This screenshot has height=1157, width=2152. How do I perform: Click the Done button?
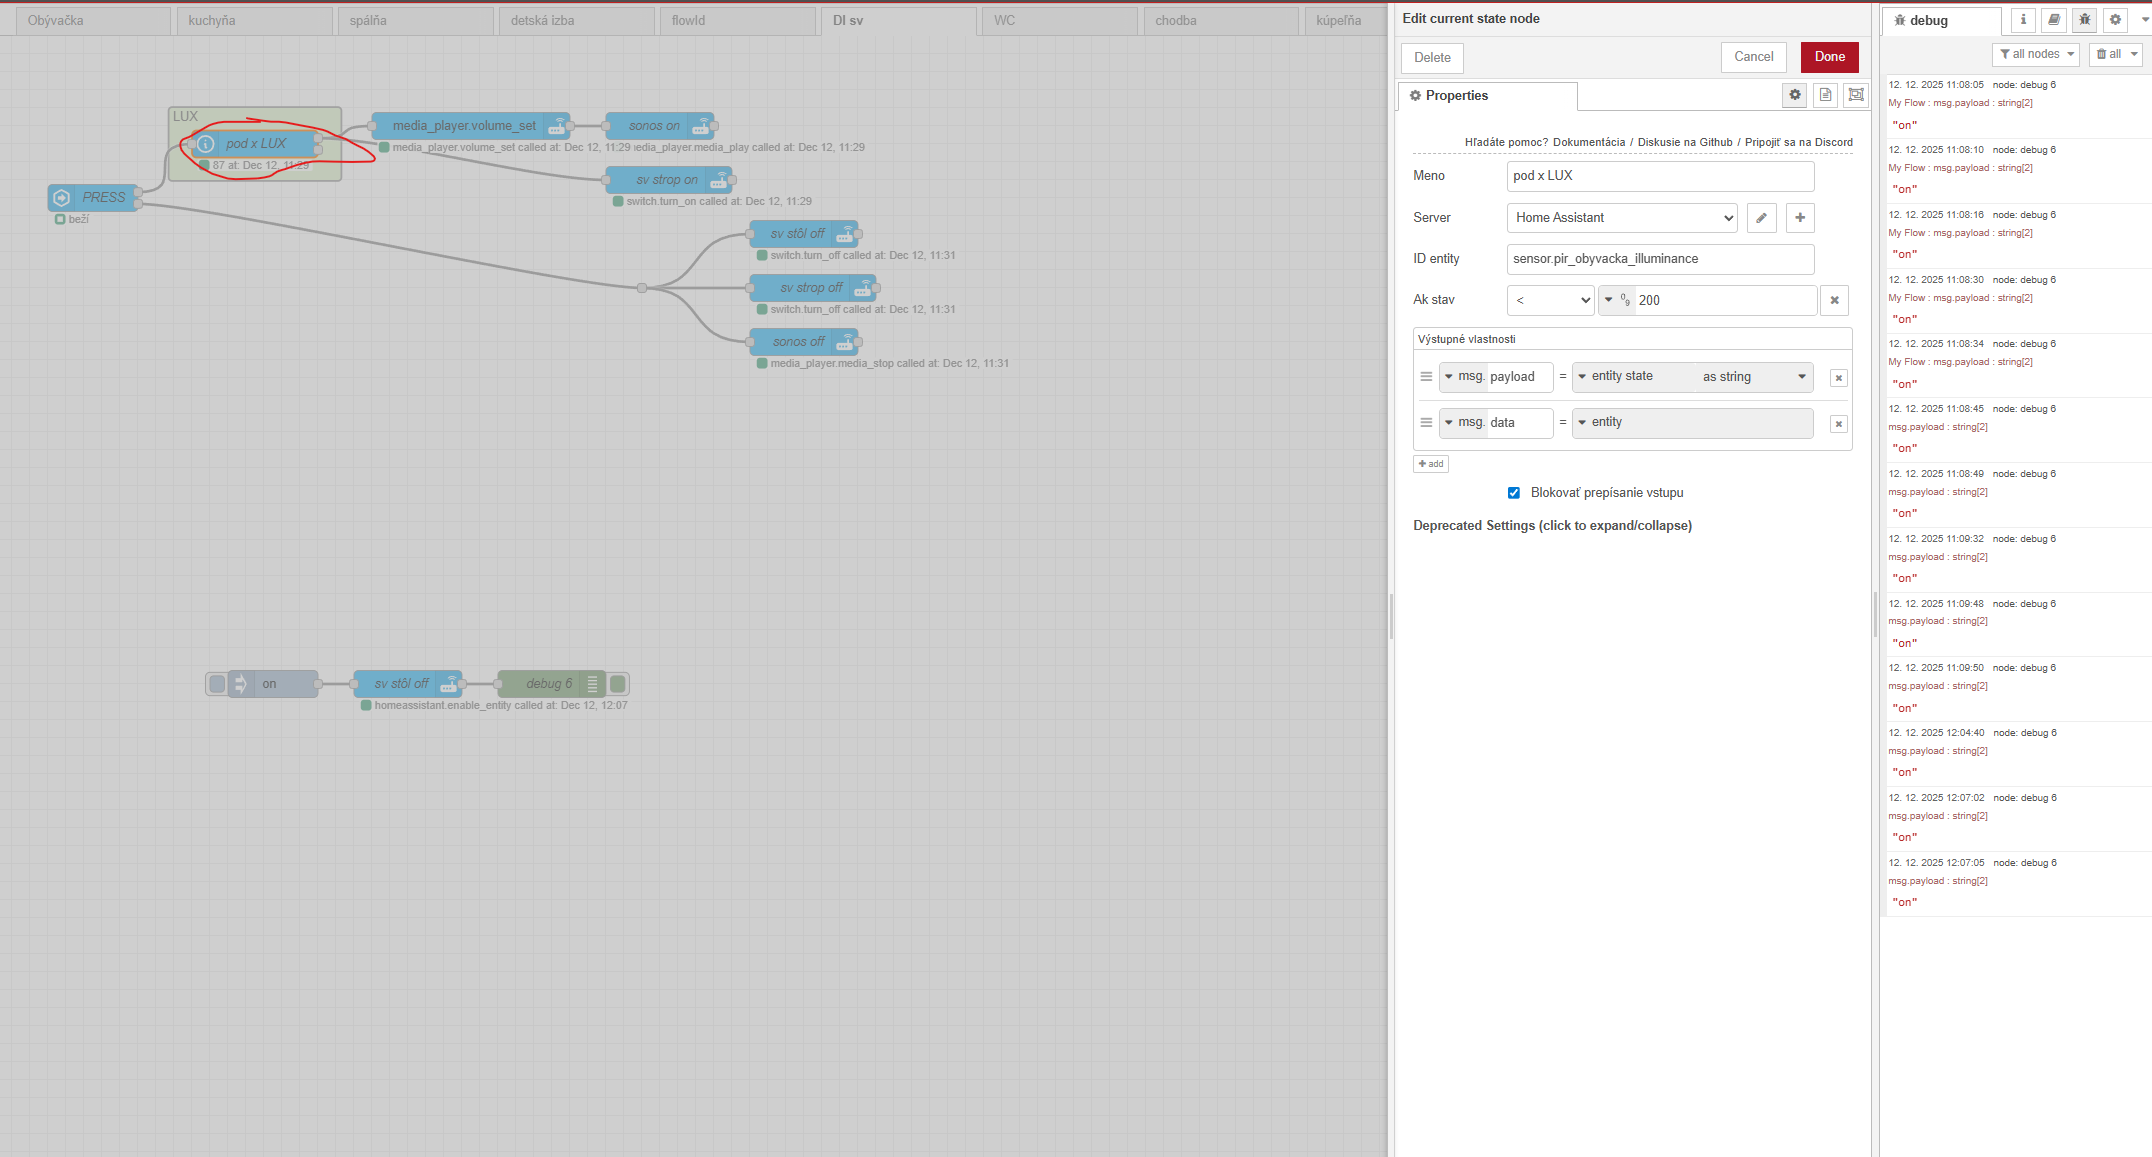click(x=1829, y=57)
